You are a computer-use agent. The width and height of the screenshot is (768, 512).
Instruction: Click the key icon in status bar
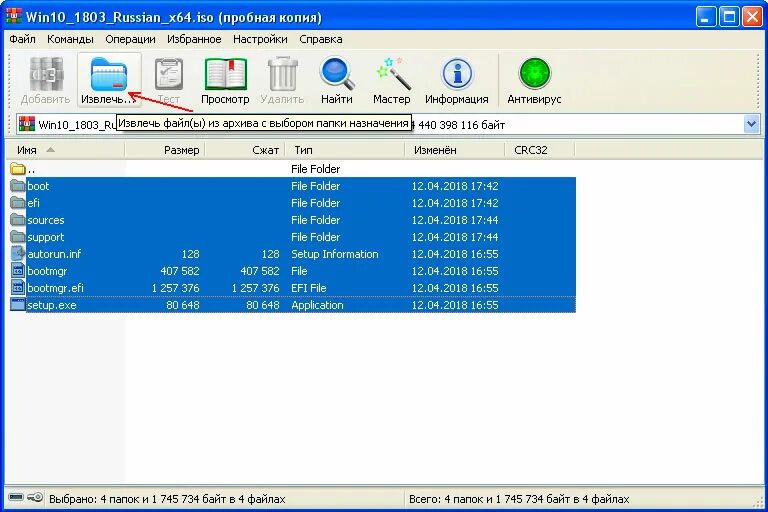pos(35,498)
